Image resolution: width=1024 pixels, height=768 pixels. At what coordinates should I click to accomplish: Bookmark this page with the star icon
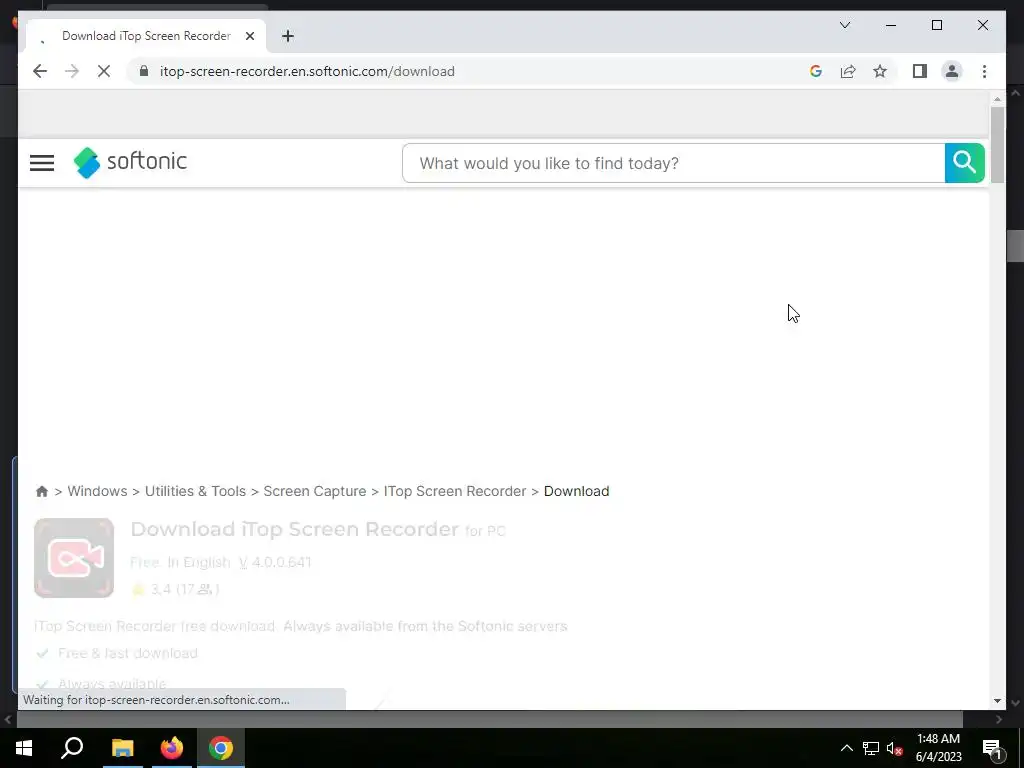tap(880, 71)
